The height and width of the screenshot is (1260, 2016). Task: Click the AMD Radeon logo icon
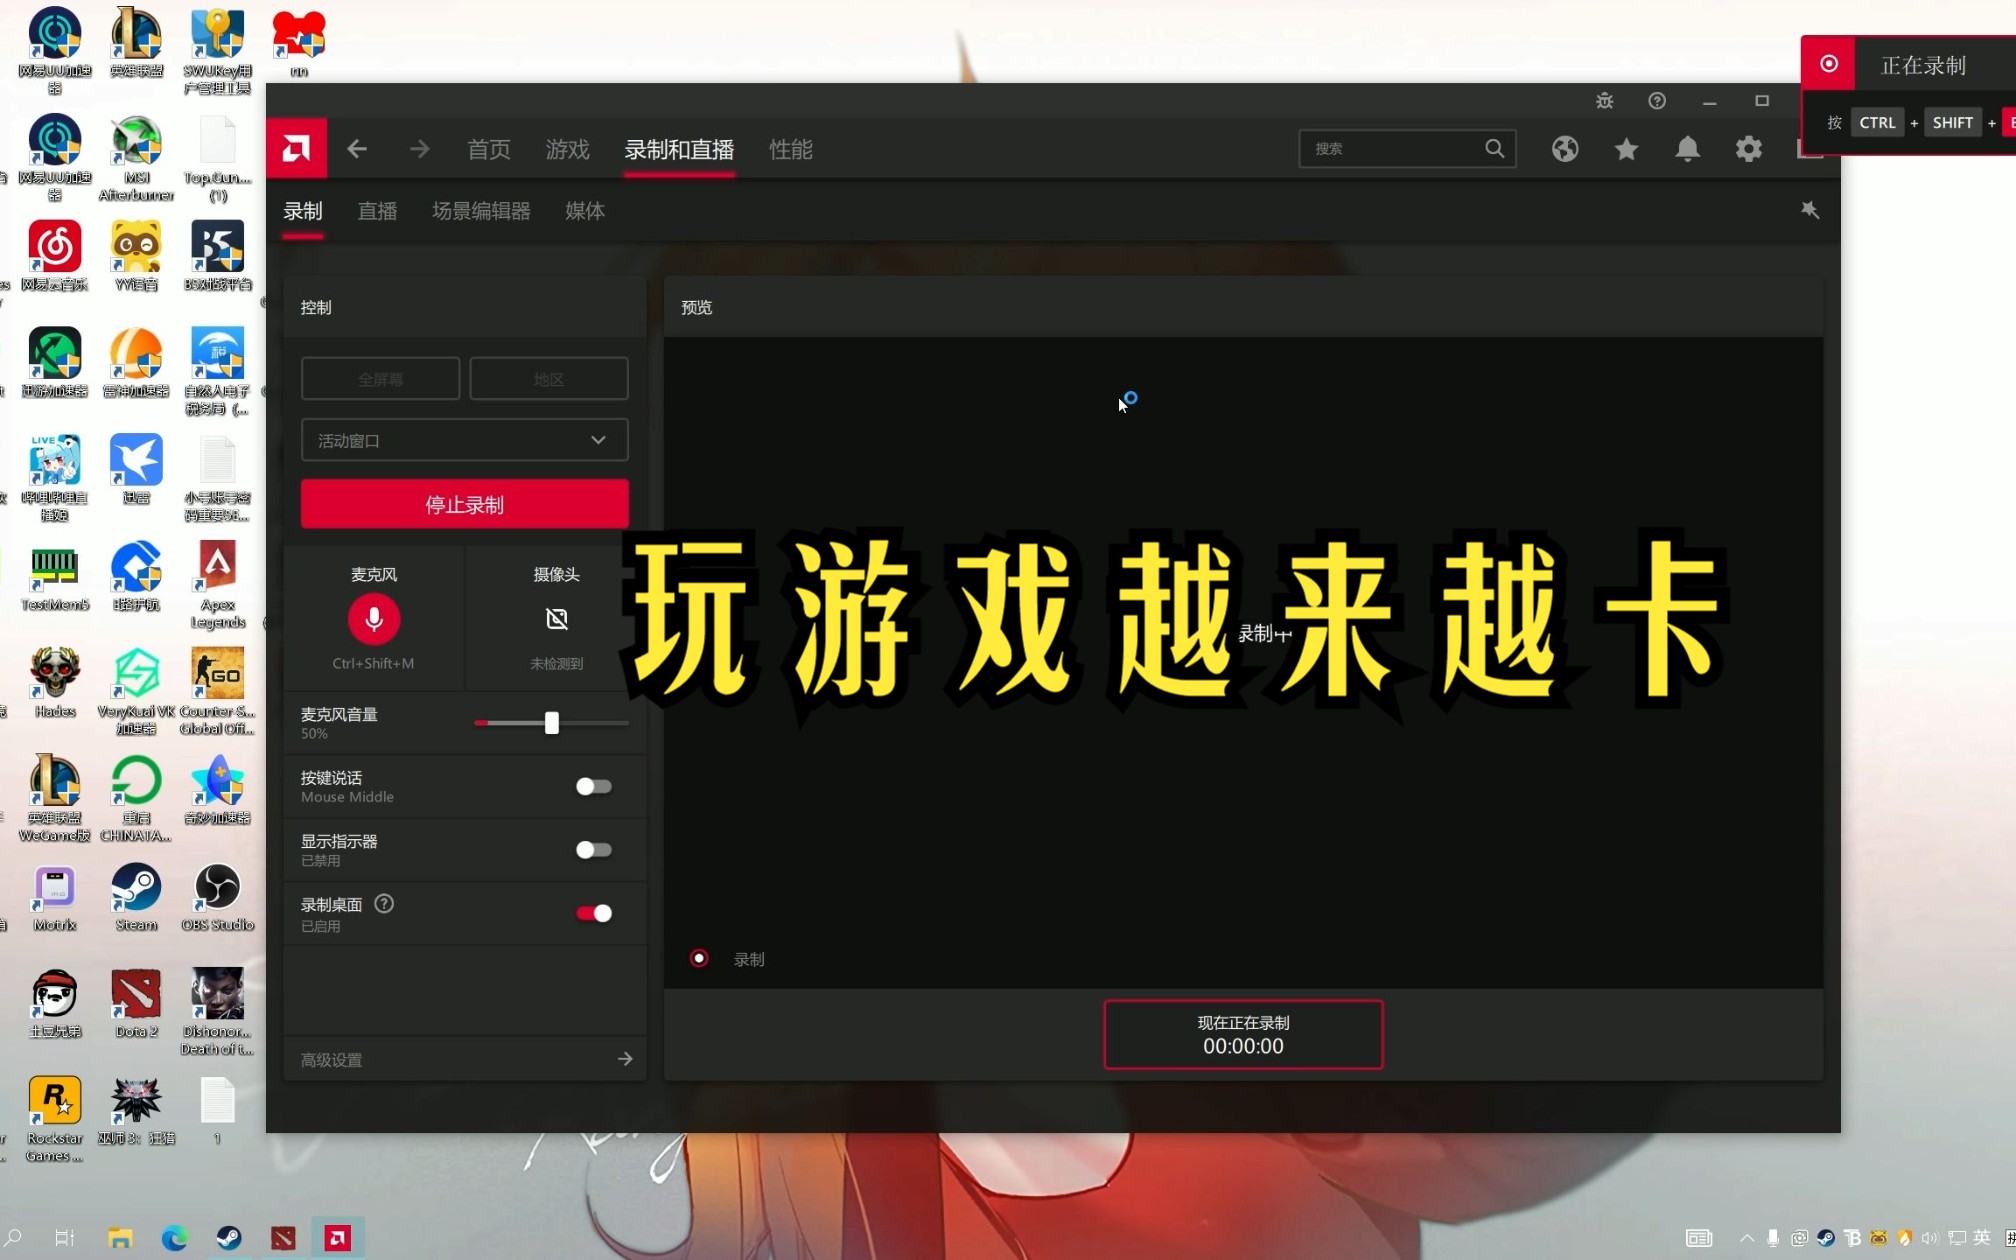click(x=296, y=148)
